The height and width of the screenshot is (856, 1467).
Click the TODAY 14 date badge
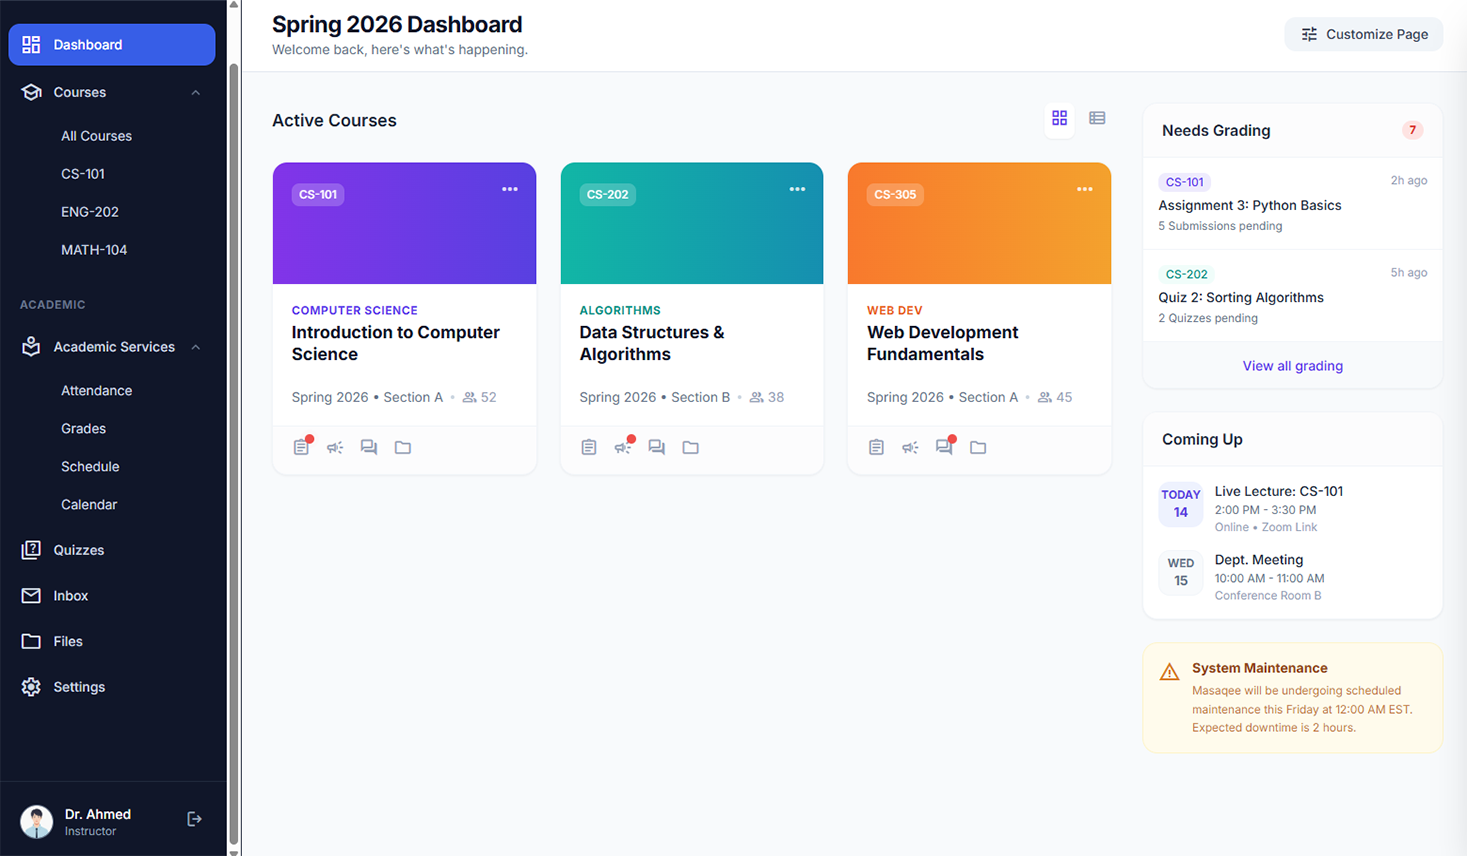[x=1181, y=503]
